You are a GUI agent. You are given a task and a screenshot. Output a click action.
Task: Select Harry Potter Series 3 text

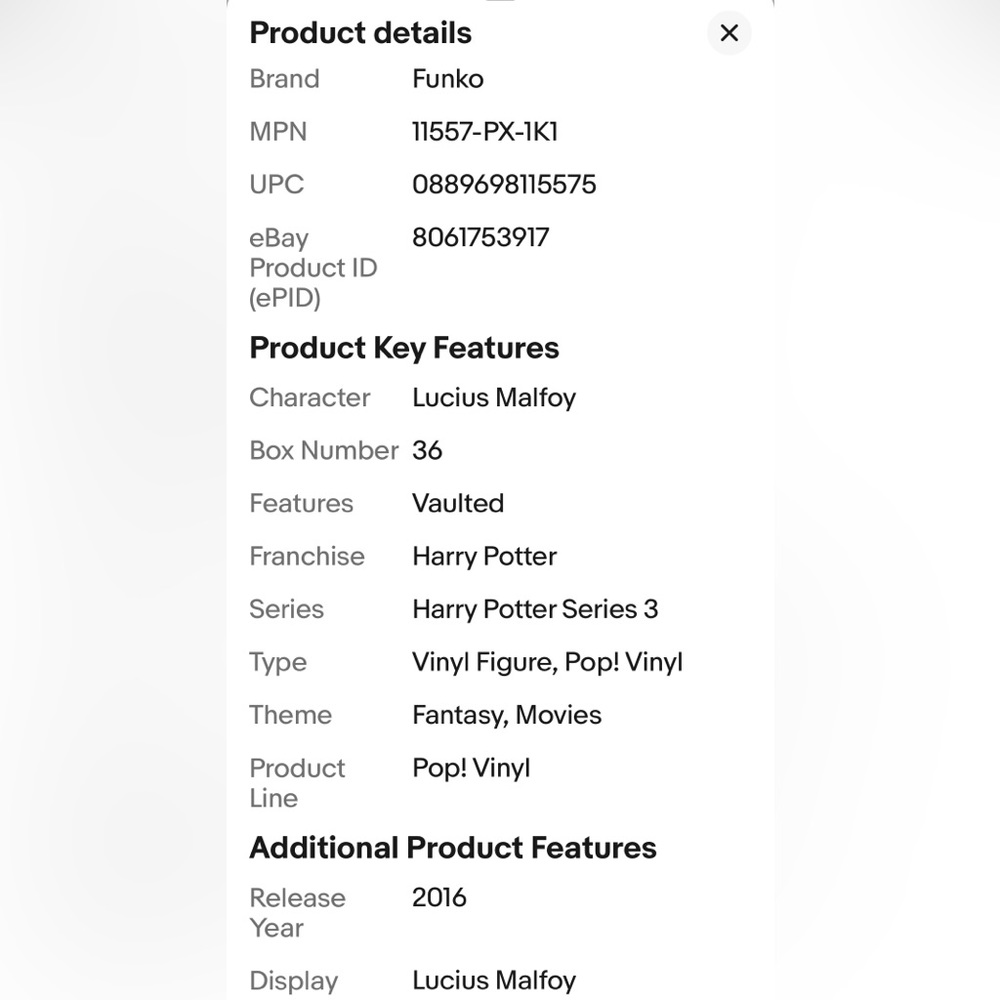point(535,610)
